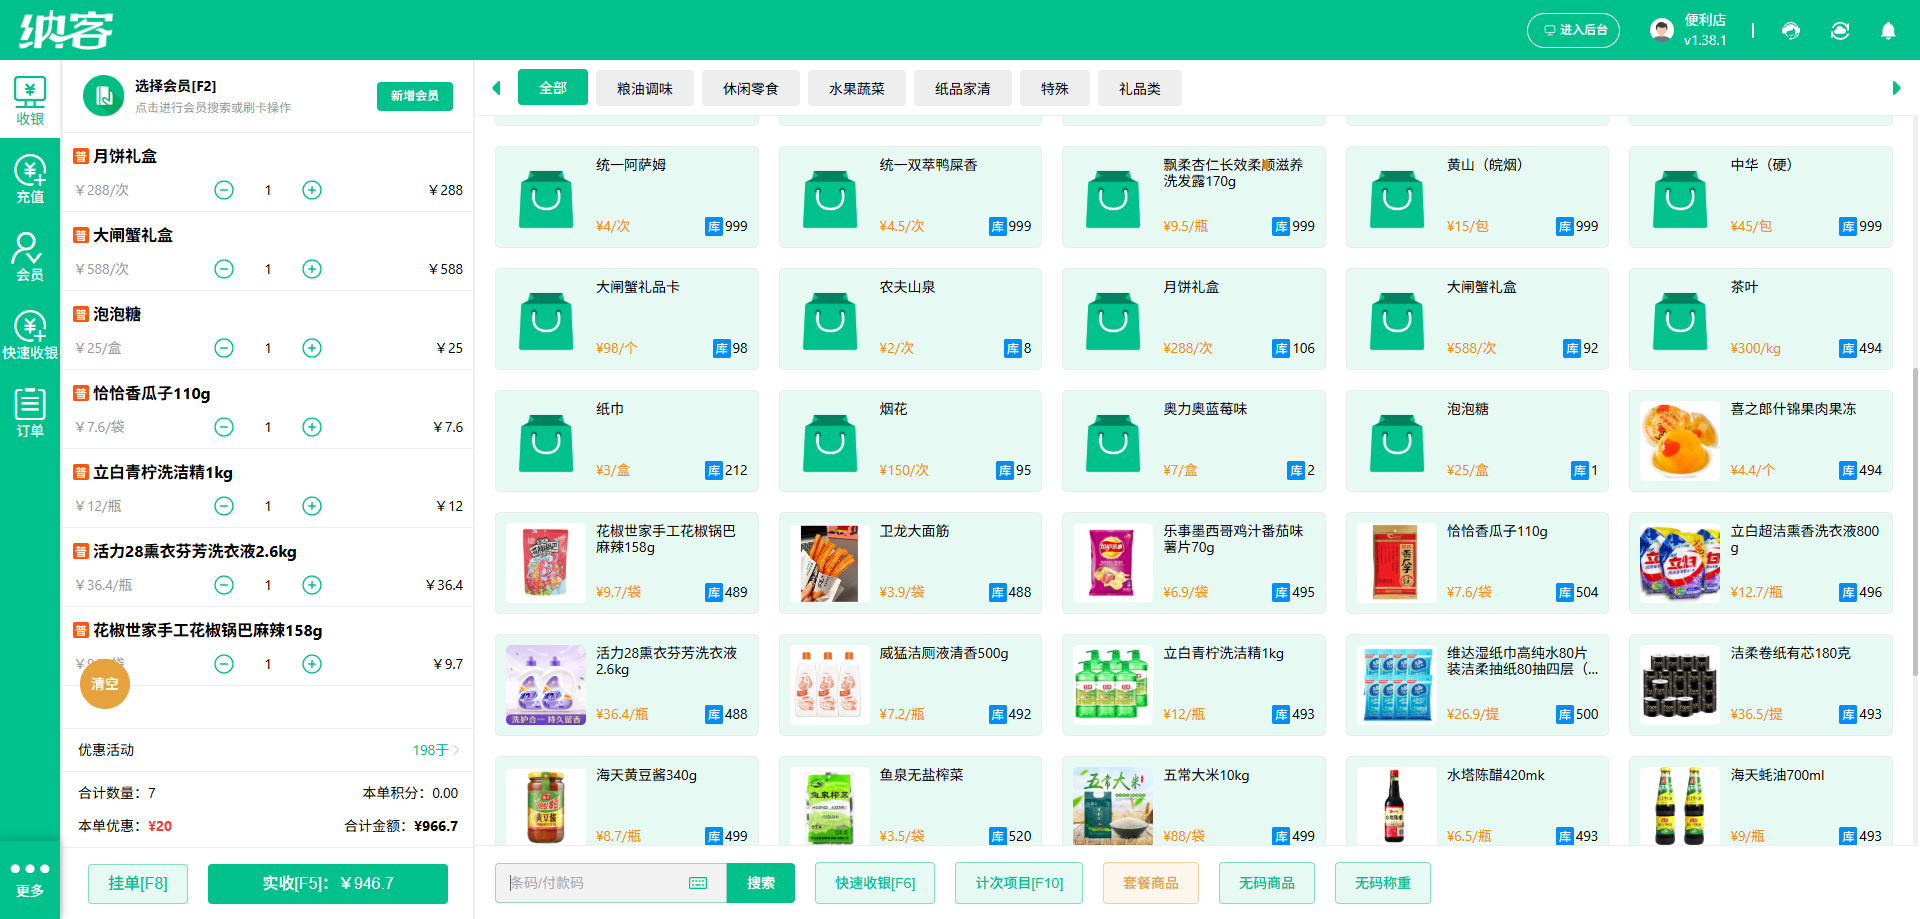Viewport: 1920px width, 919px height.
Task: Add the 卫龙大面筋 product card
Action: click(x=910, y=563)
